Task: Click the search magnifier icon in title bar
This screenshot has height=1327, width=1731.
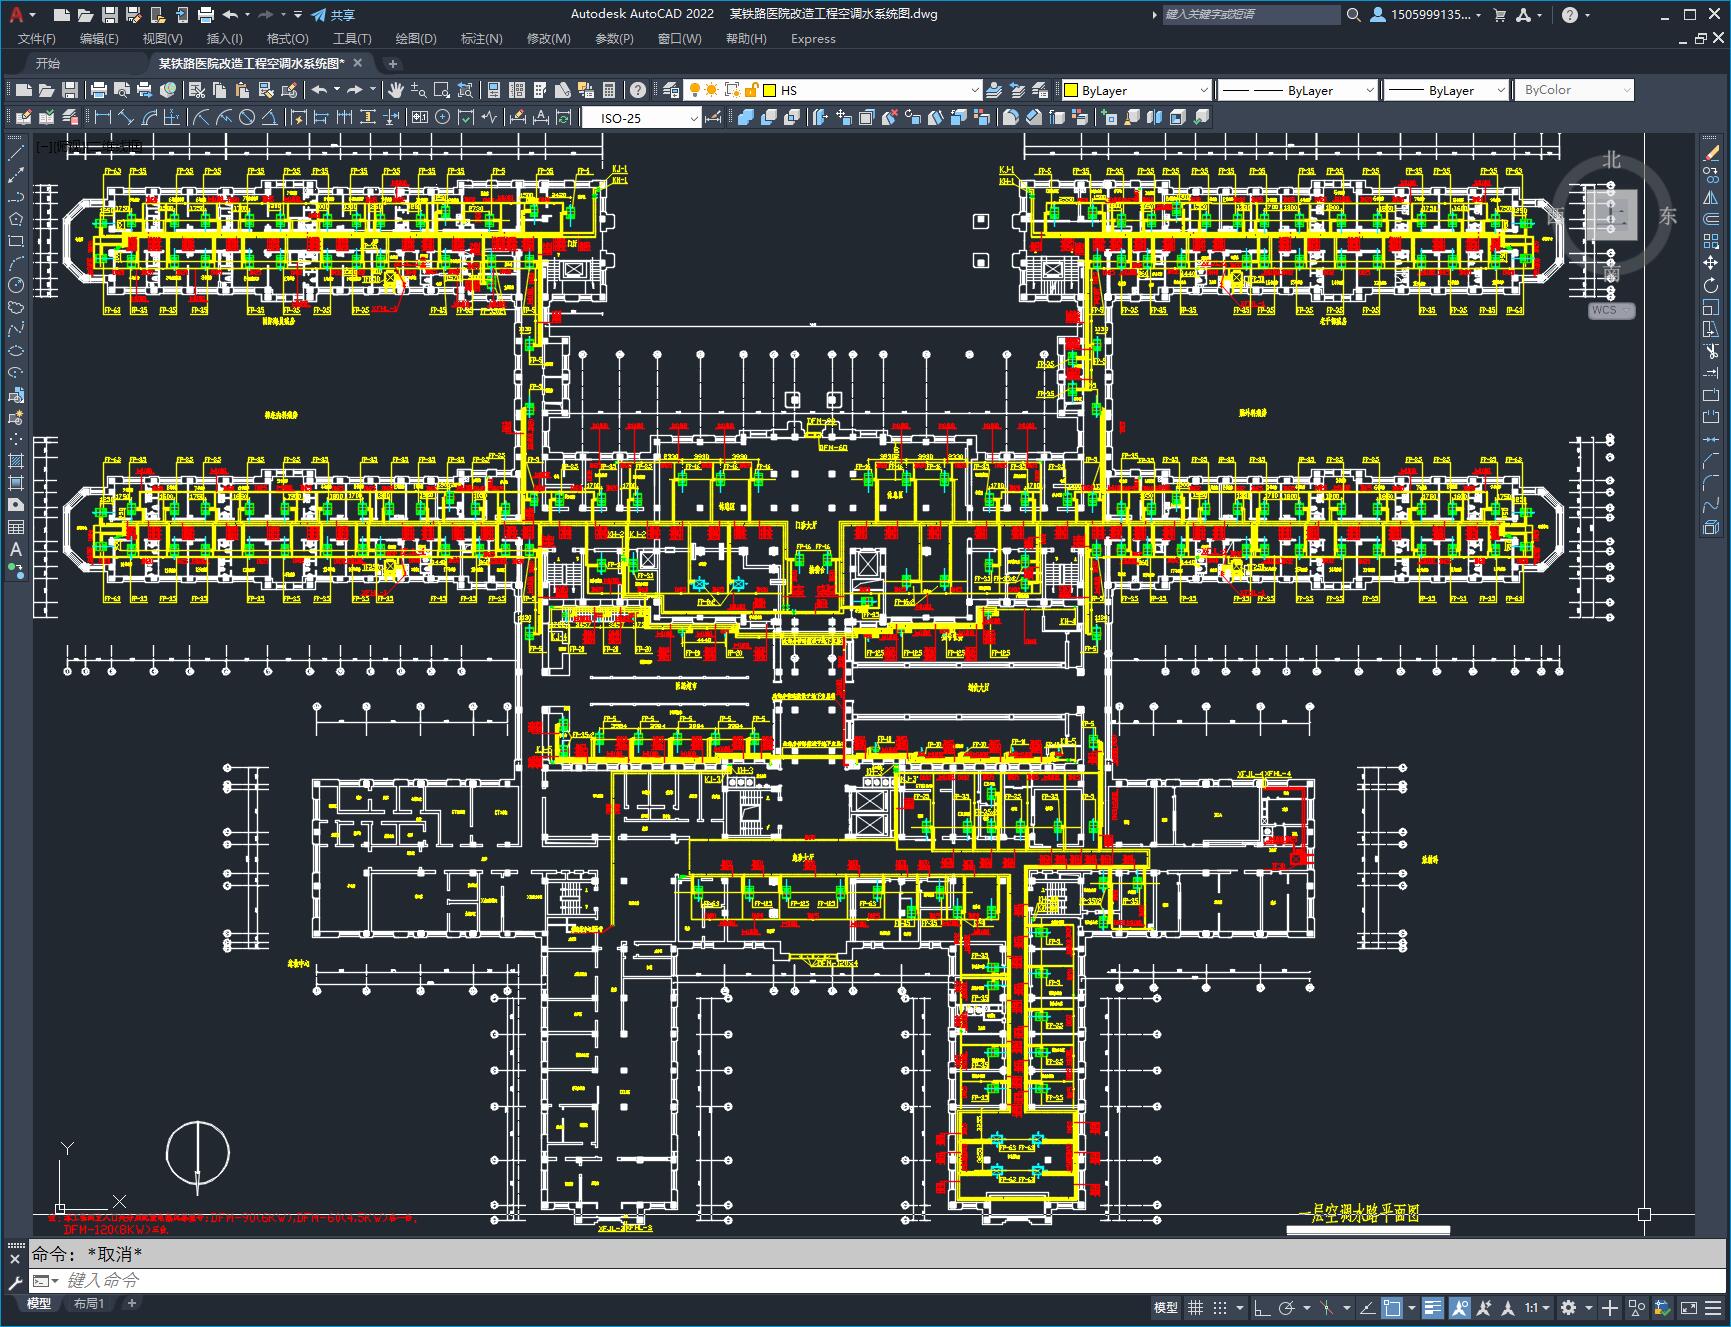Action: 1353,14
